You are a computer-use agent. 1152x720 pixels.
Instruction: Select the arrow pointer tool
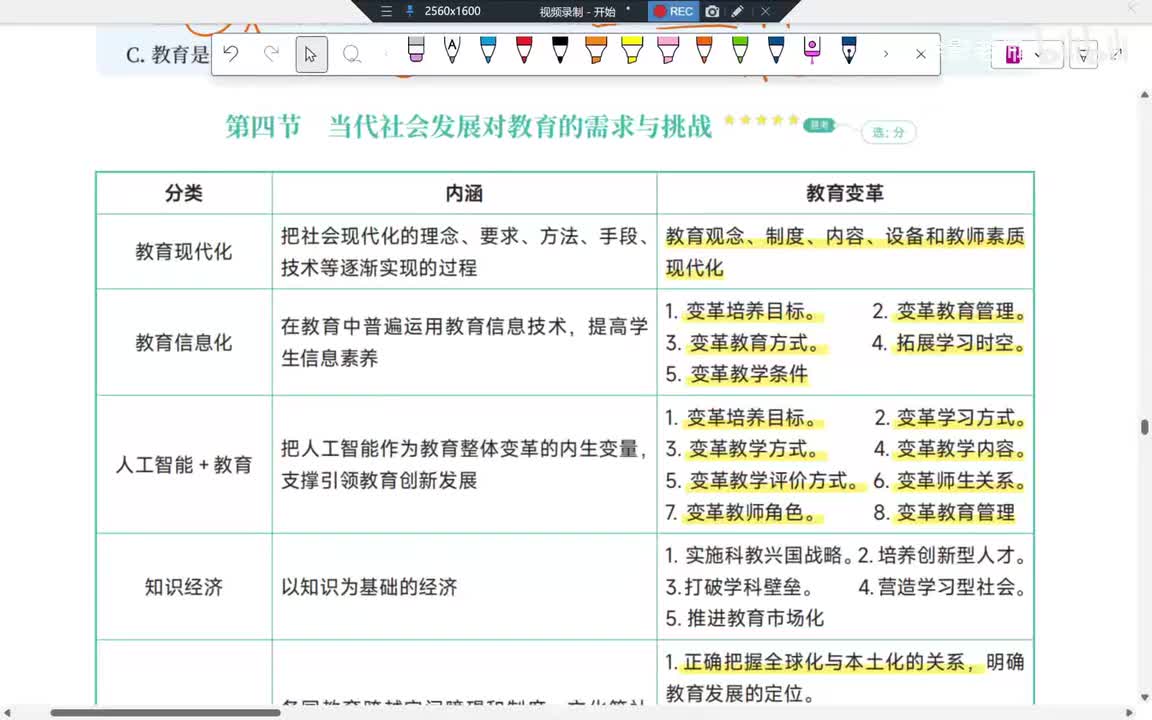click(x=312, y=54)
